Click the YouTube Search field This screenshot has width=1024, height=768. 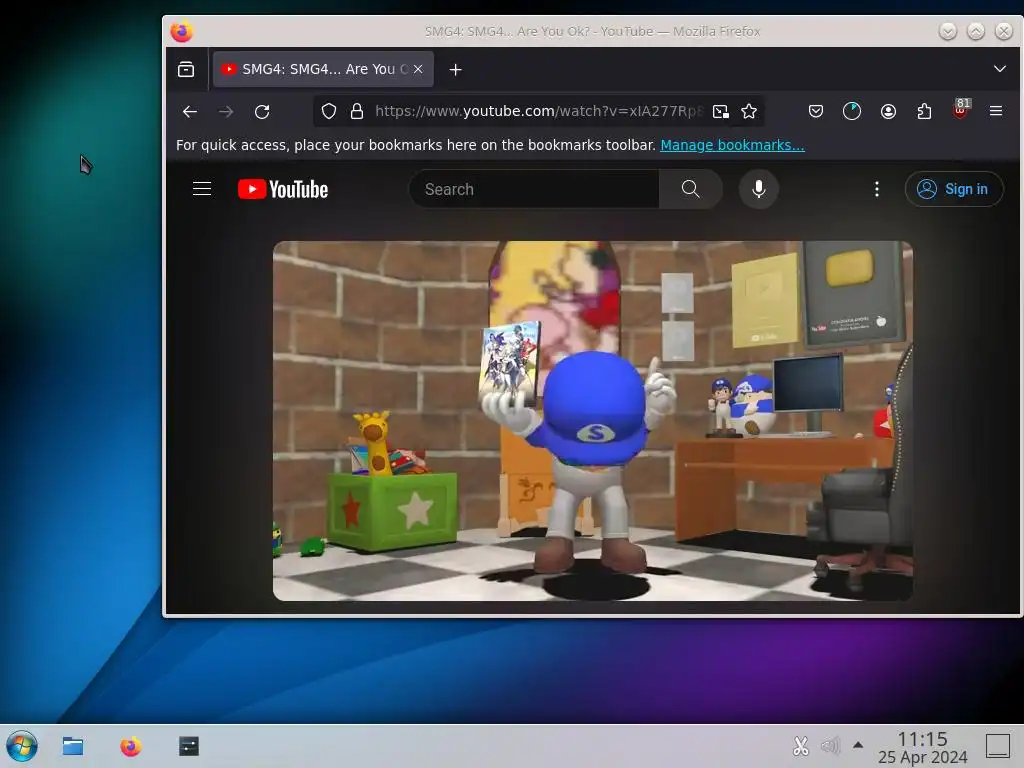[x=534, y=189]
